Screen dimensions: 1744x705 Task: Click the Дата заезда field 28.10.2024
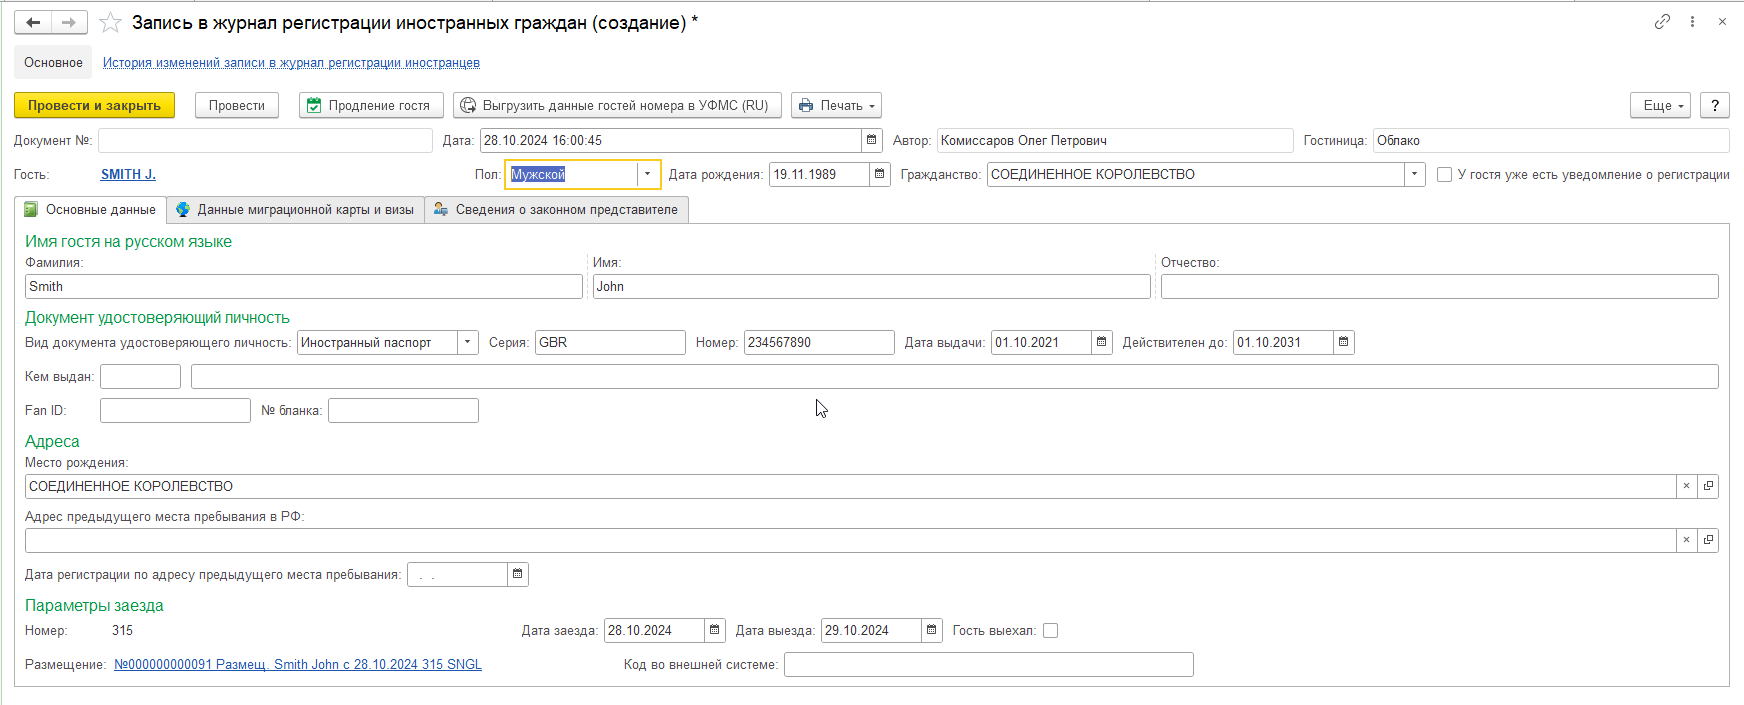click(x=654, y=630)
